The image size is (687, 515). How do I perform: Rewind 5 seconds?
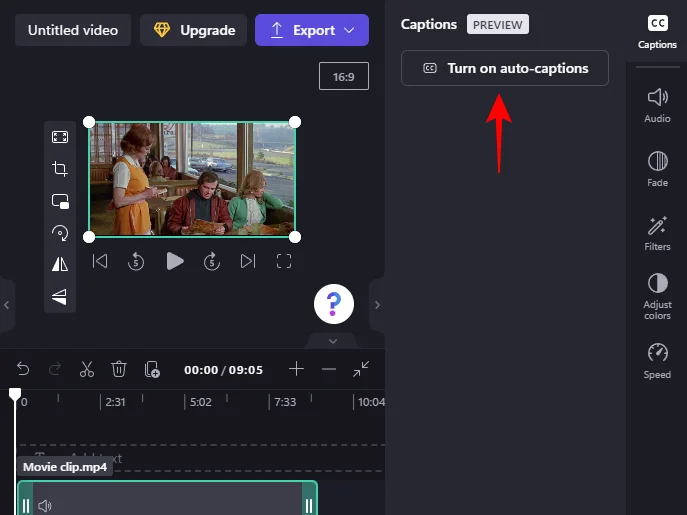click(x=136, y=261)
